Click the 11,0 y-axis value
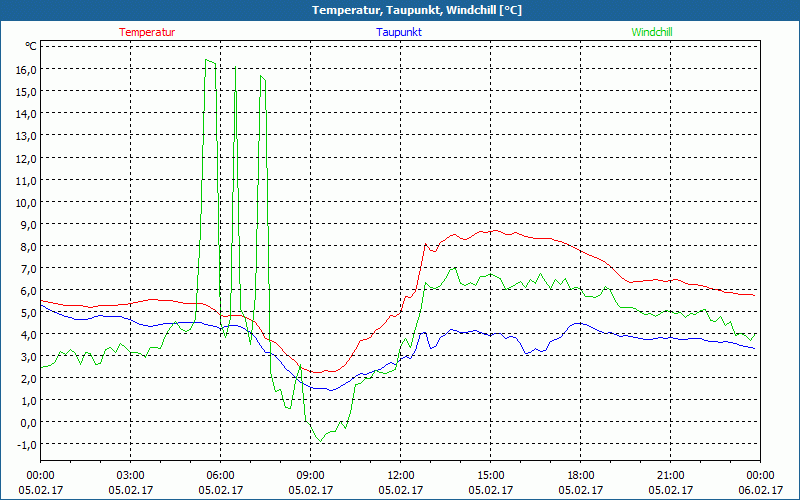 point(26,180)
